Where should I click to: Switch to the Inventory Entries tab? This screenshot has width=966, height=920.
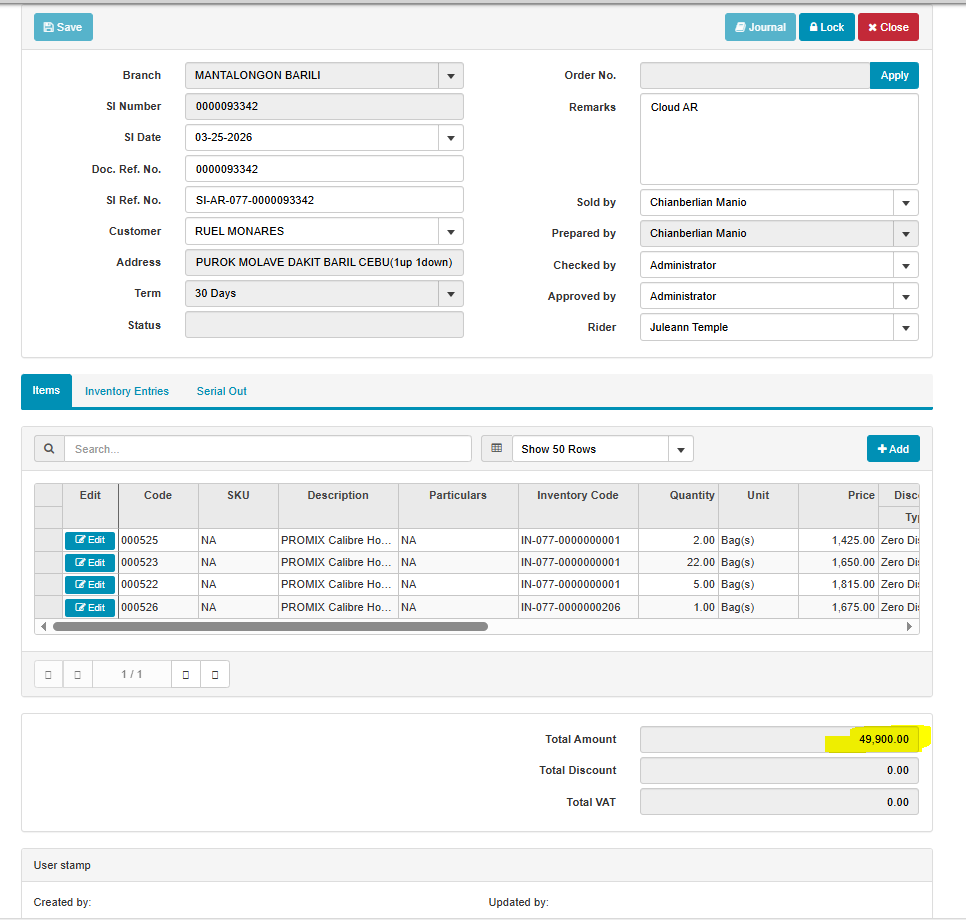coord(127,391)
